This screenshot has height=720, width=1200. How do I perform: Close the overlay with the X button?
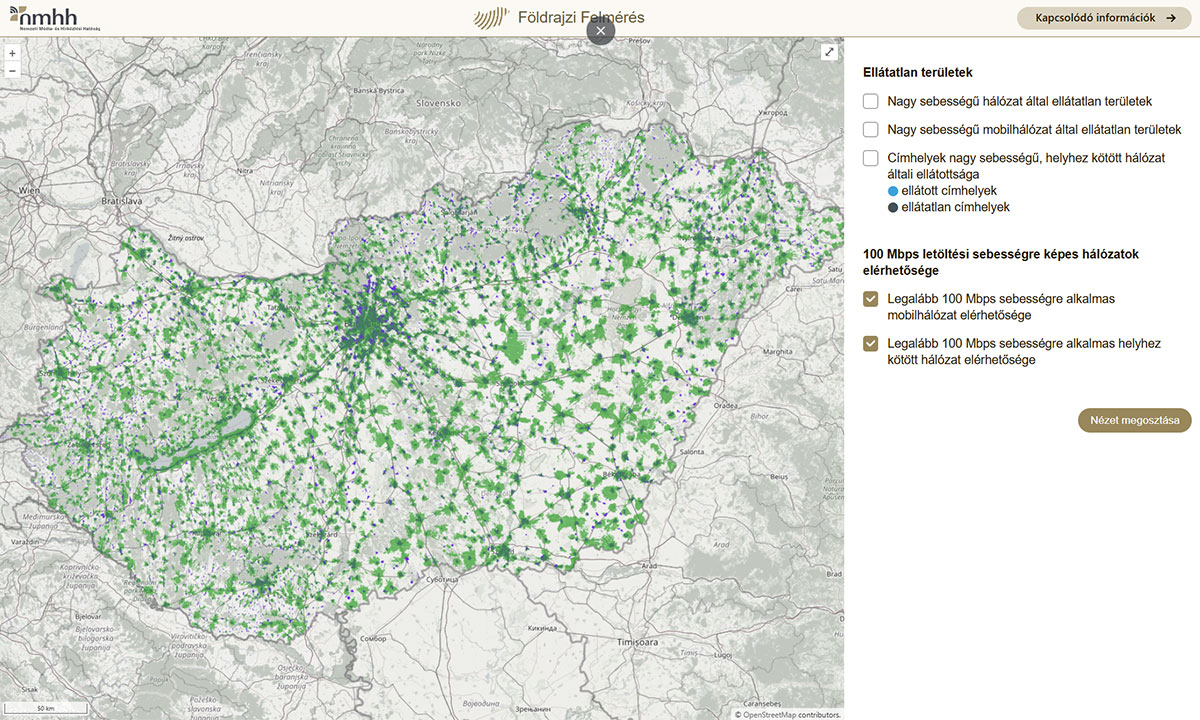600,31
